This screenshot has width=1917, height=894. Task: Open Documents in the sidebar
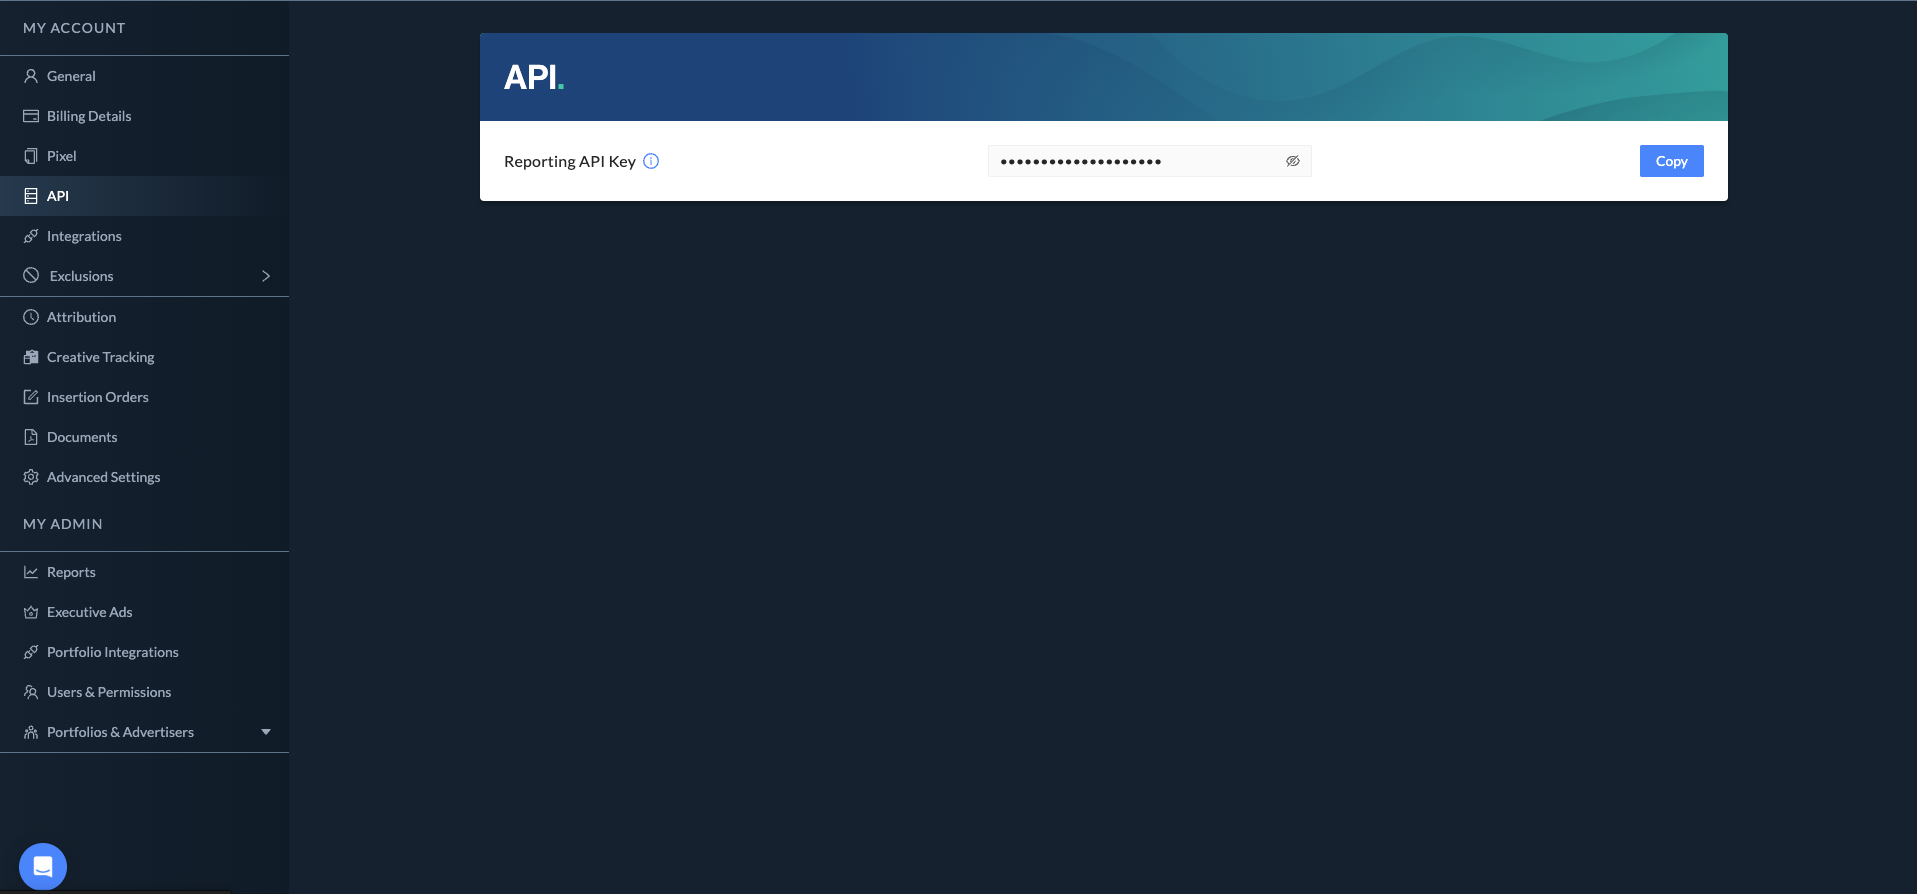tap(82, 437)
